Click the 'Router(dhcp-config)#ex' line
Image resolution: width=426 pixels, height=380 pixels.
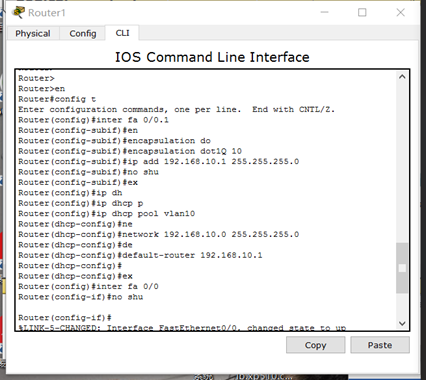tap(75, 276)
